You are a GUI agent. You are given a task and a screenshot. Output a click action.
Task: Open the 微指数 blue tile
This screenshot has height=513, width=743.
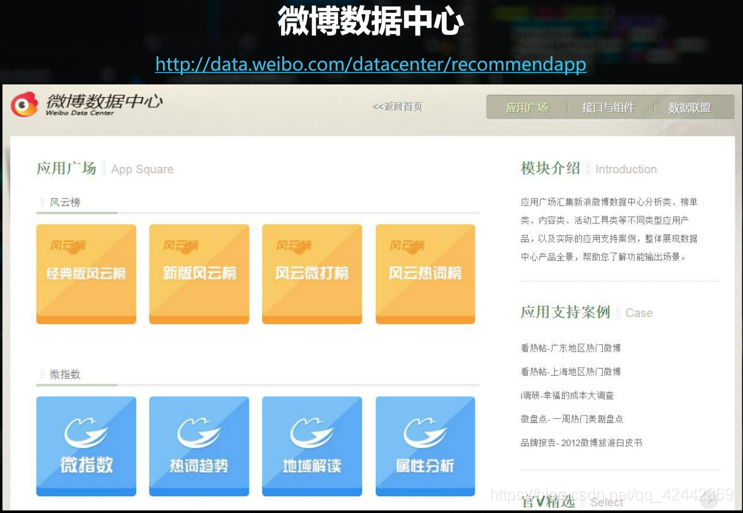coord(86,446)
